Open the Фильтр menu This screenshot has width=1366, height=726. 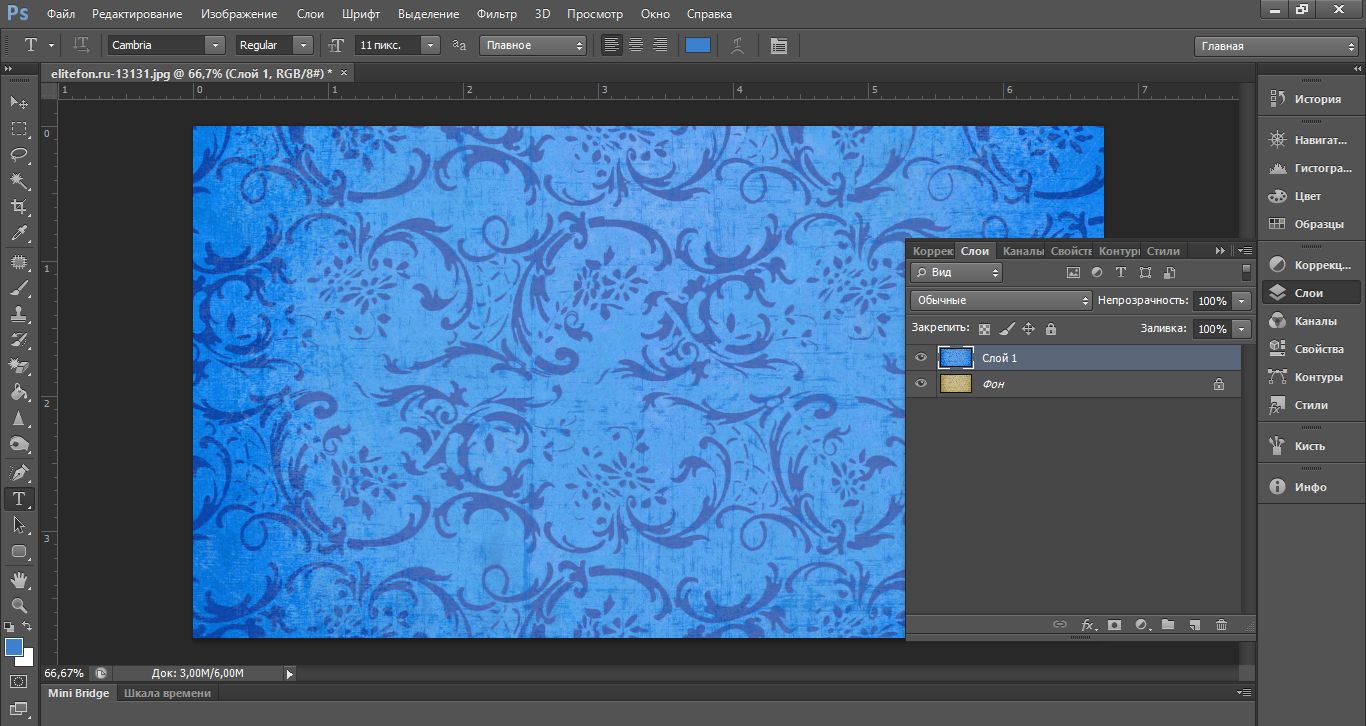coord(497,14)
